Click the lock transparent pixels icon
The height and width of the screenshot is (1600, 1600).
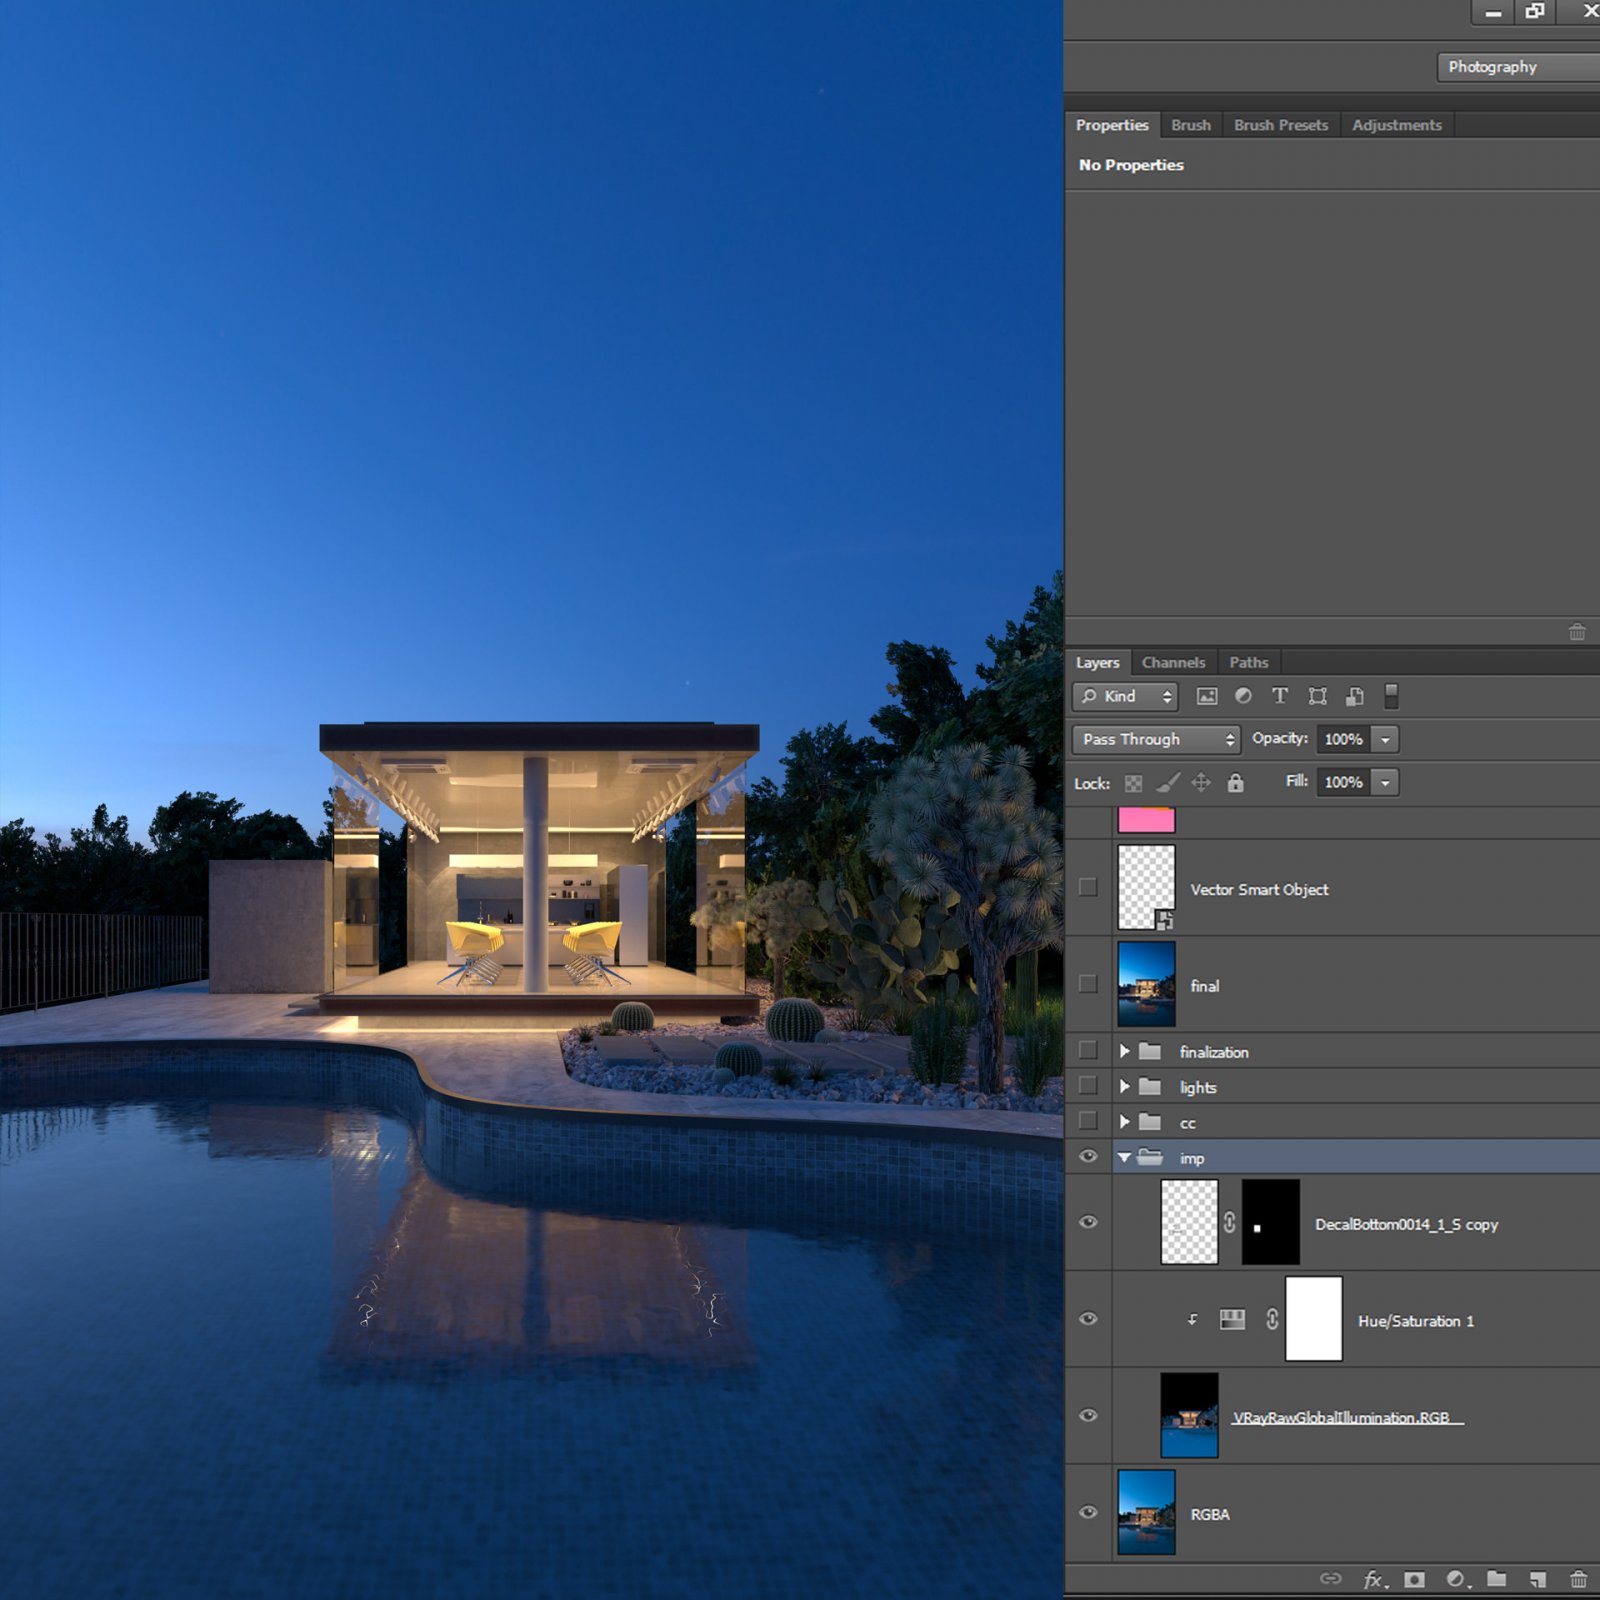tap(1133, 782)
